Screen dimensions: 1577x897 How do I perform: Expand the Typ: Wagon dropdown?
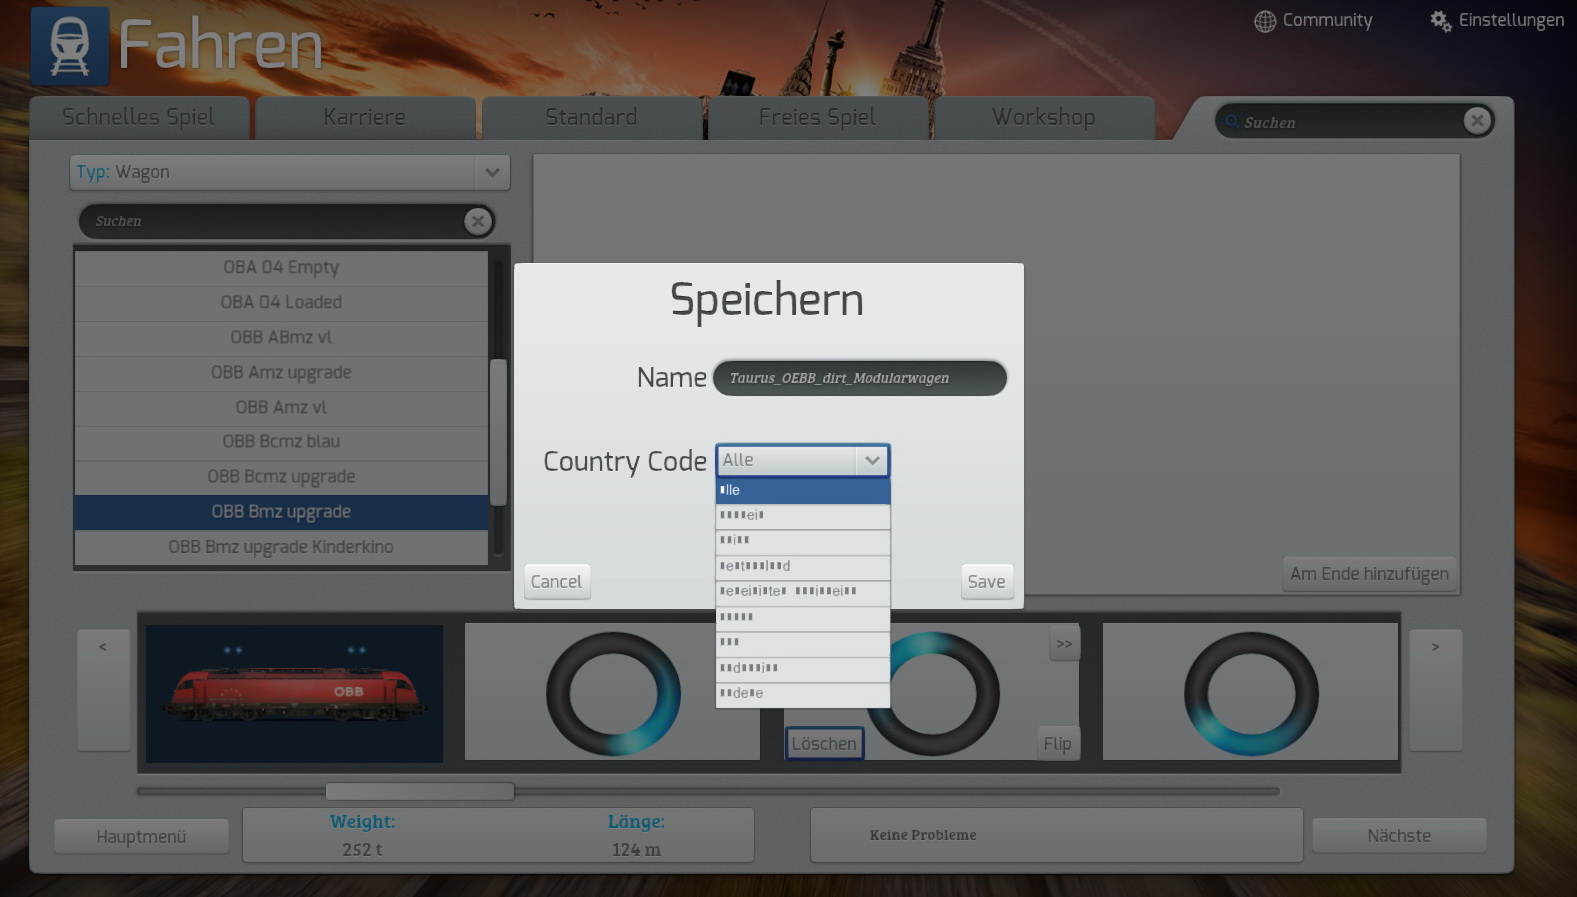[x=290, y=172]
